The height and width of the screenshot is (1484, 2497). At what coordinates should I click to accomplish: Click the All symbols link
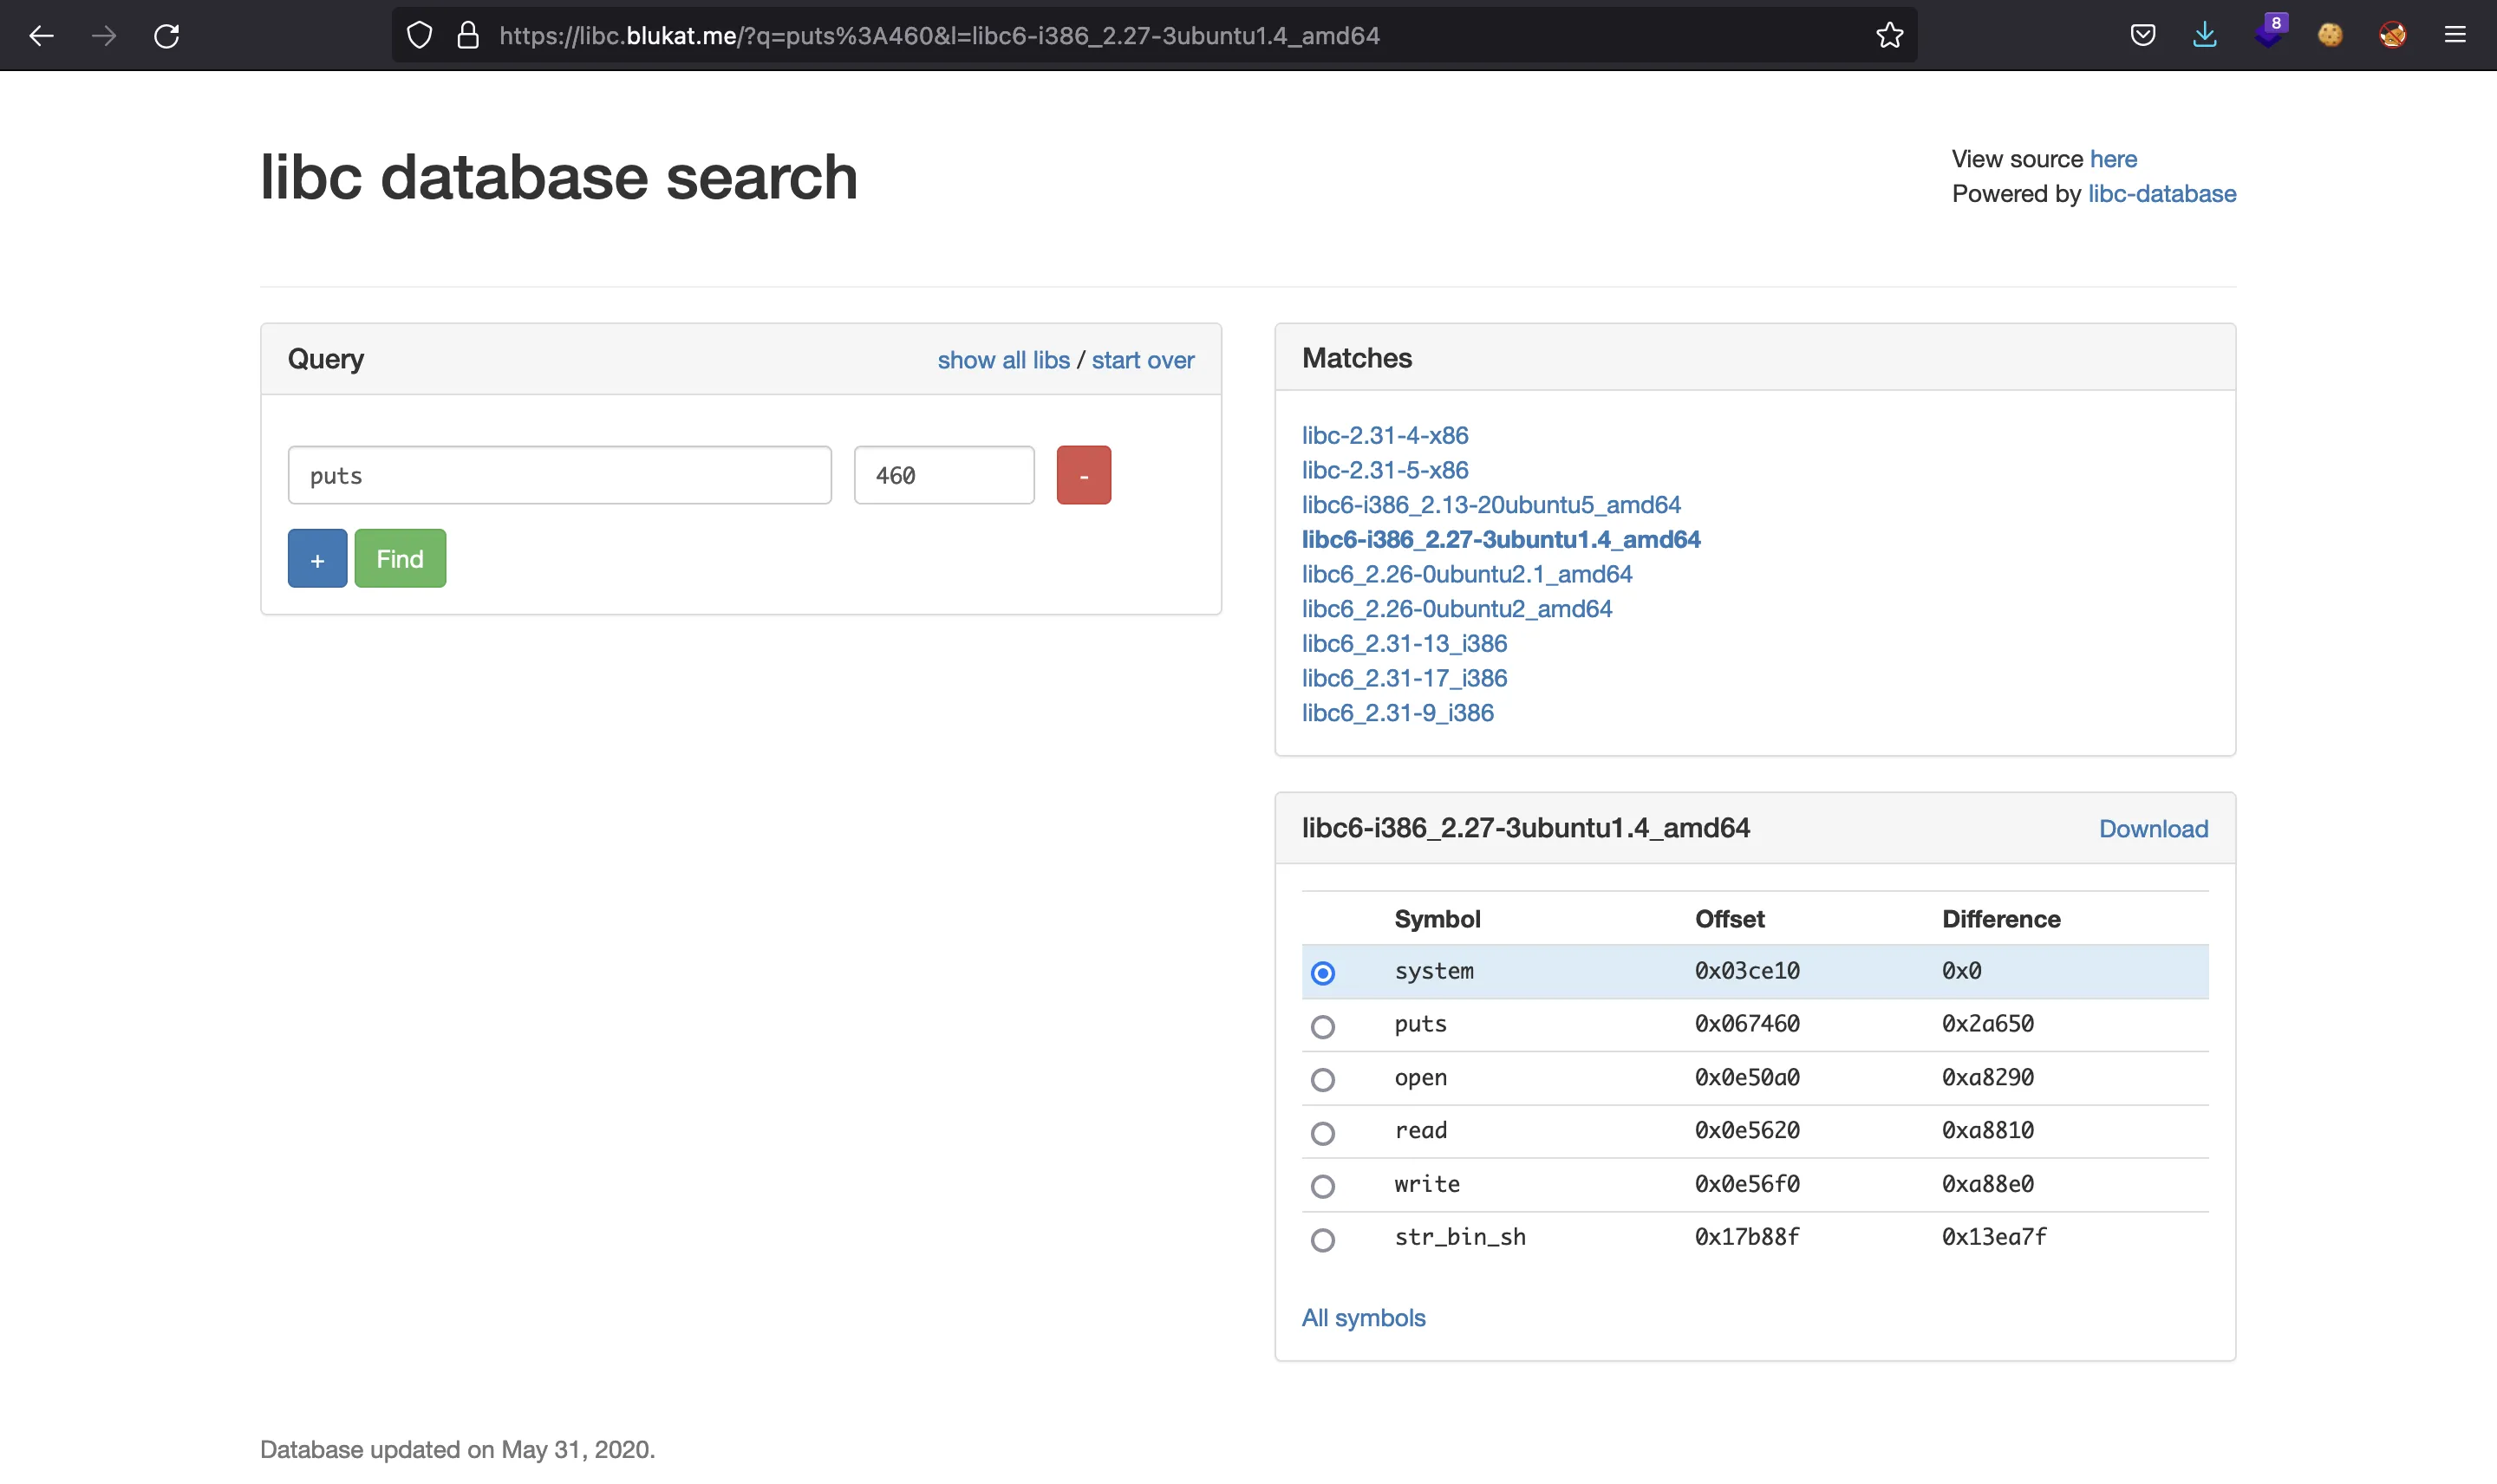coord(1363,1318)
